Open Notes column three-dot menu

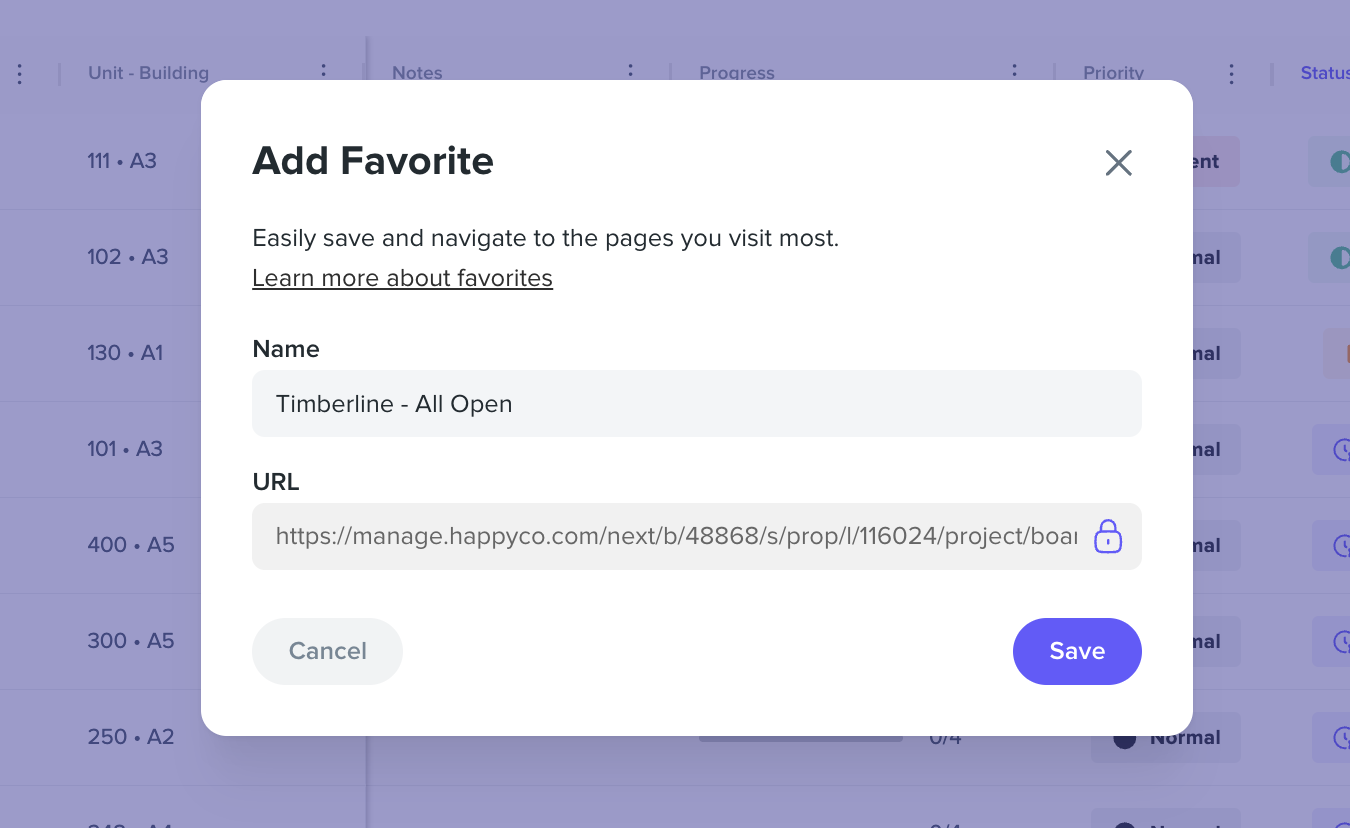(x=630, y=72)
